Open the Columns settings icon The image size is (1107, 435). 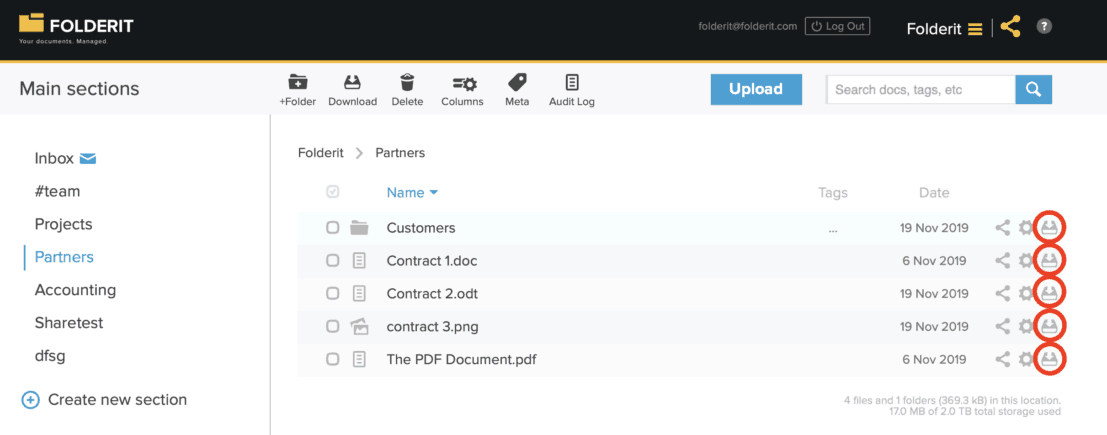pyautogui.click(x=465, y=83)
